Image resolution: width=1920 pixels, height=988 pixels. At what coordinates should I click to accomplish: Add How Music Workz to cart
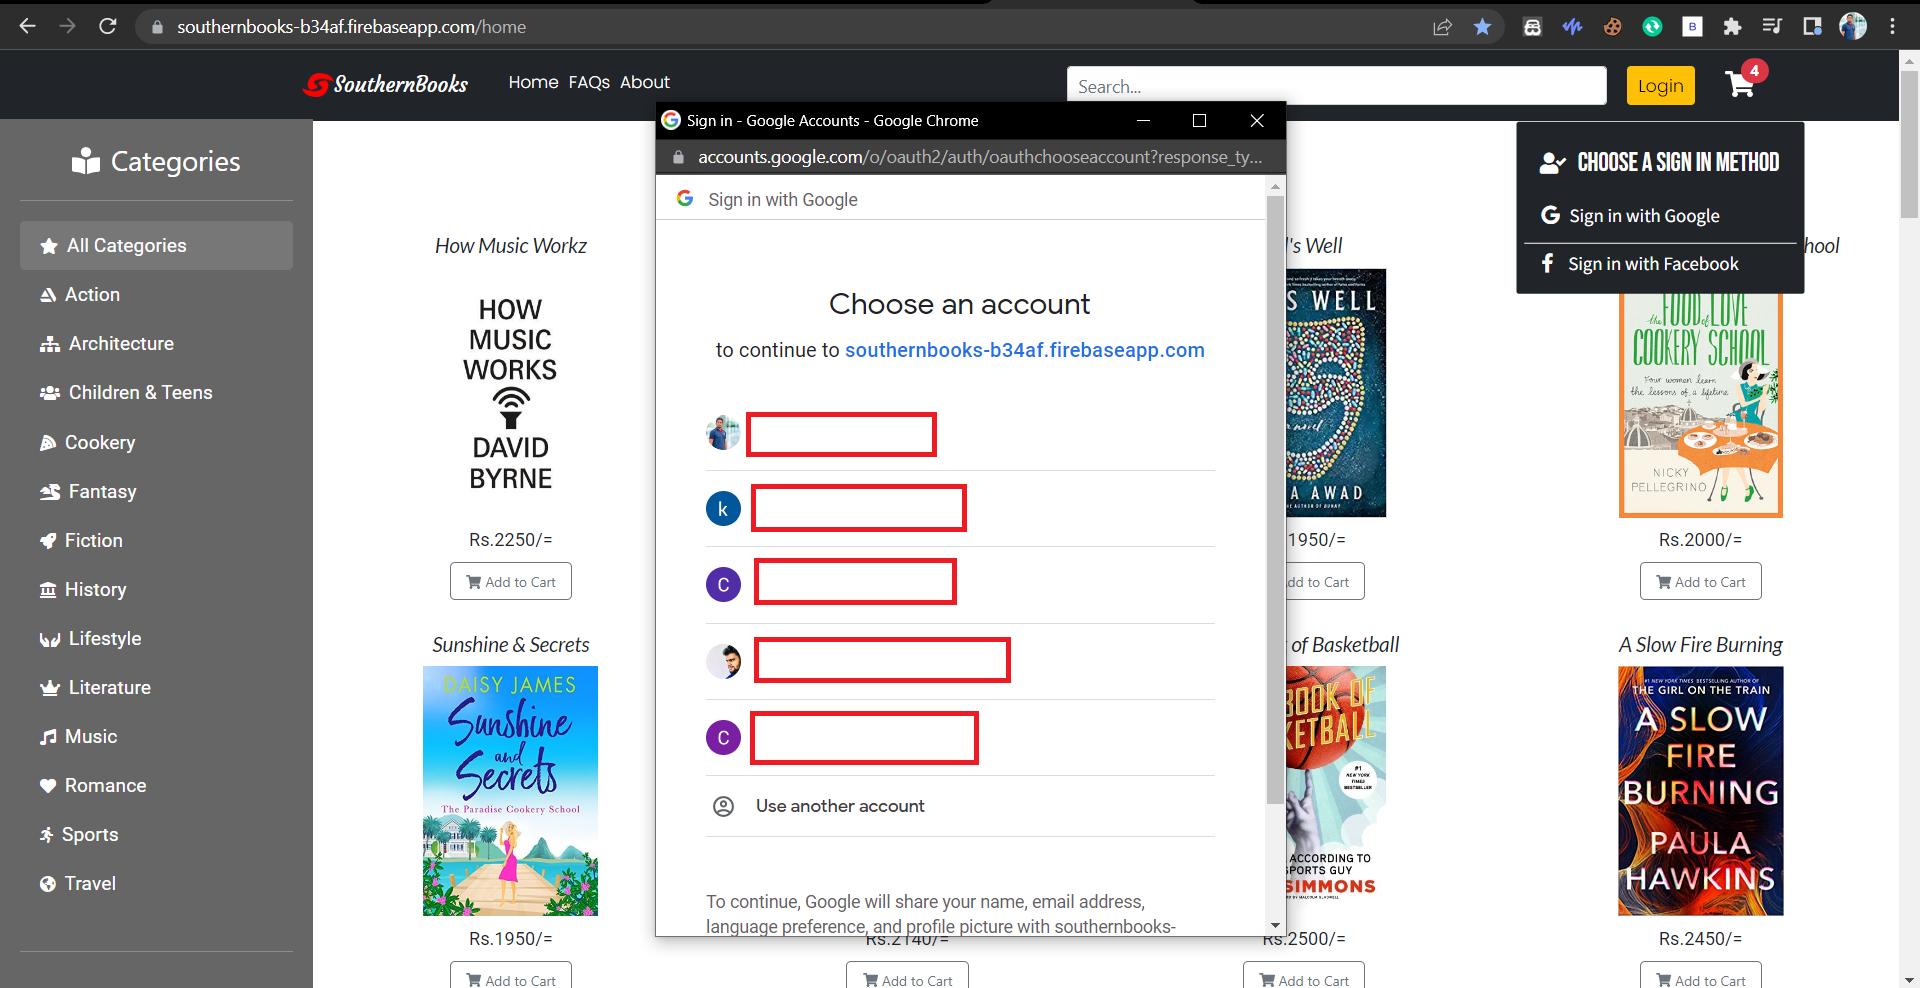(510, 581)
